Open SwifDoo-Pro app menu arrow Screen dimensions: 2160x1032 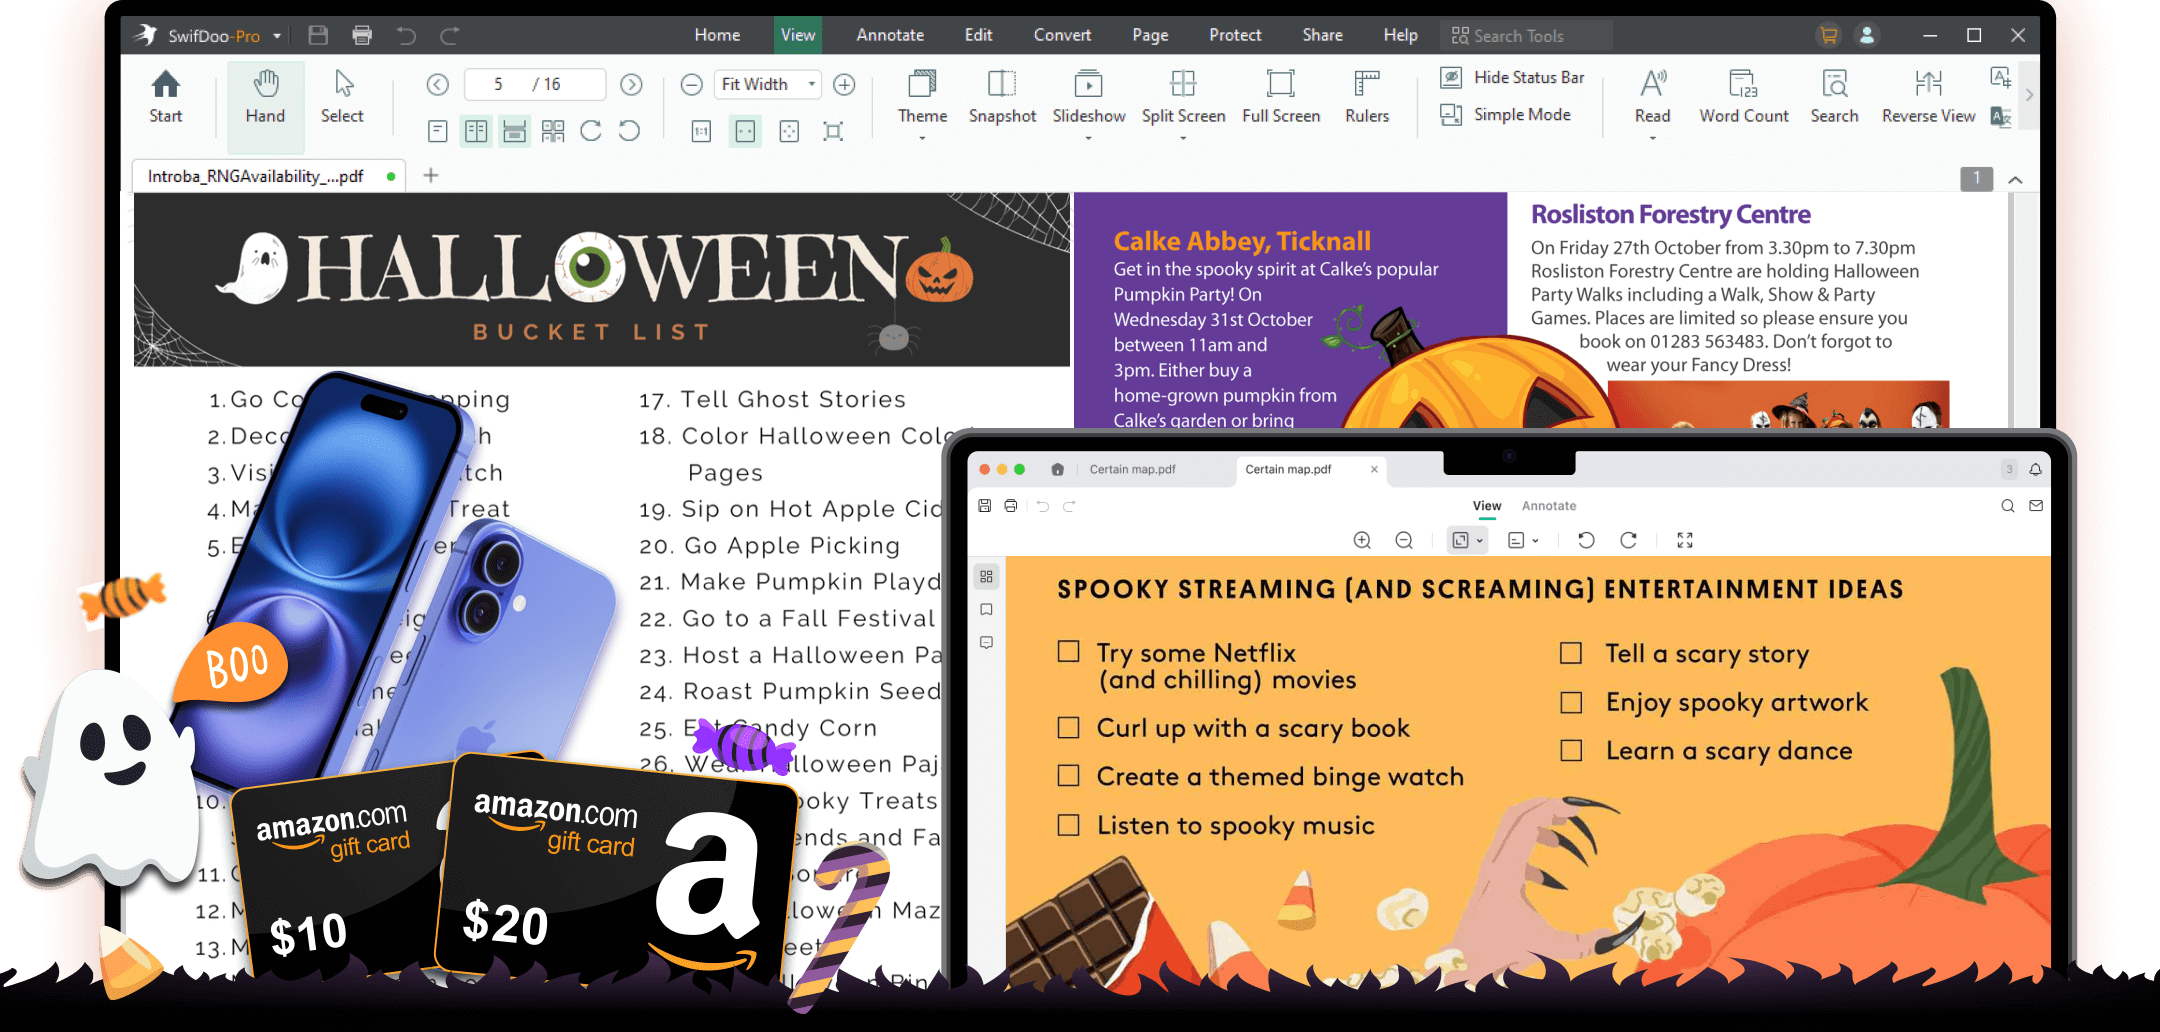277,36
